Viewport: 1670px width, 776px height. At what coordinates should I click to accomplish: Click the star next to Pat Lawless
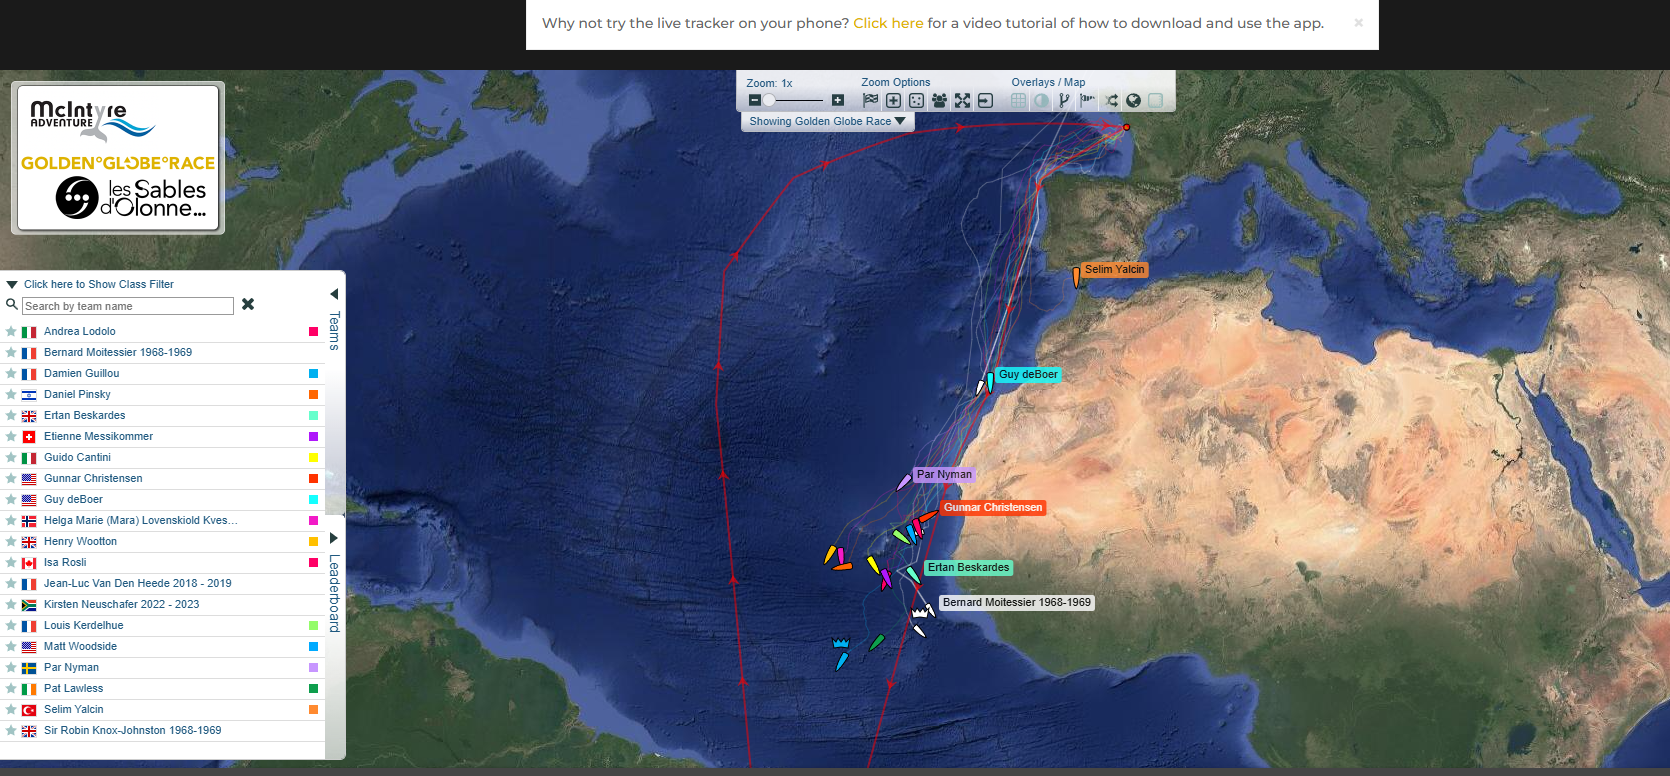[11, 688]
